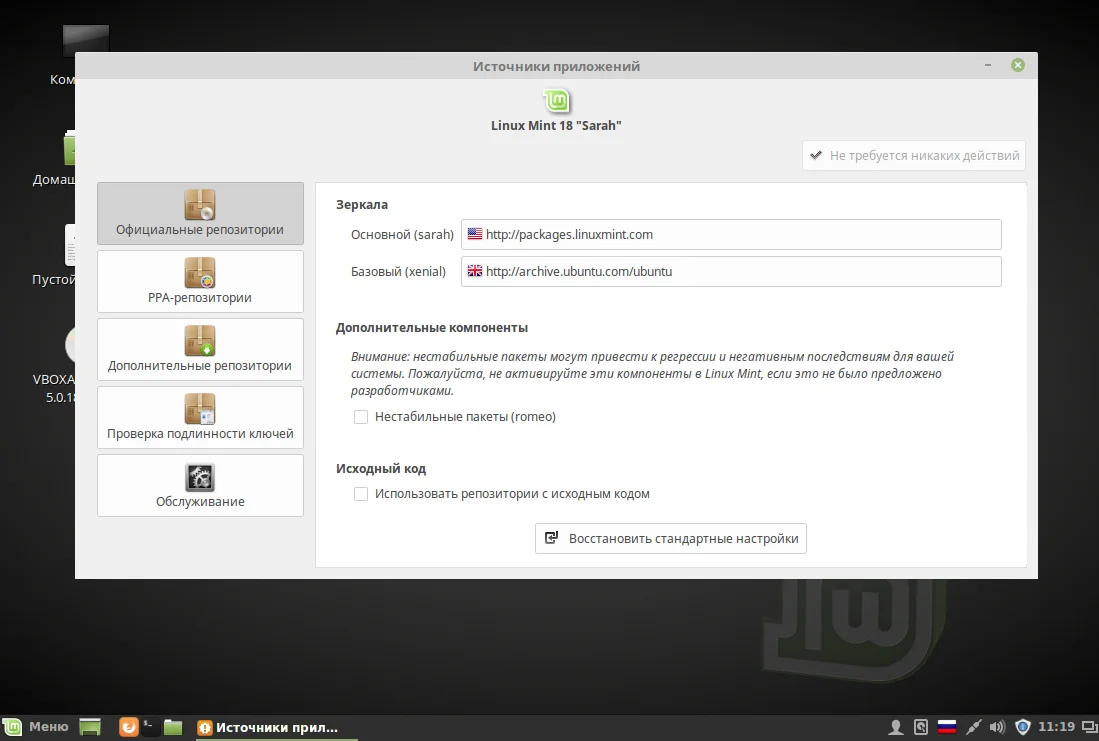
Task: Click the restore icon on the reset button
Action: [x=552, y=538]
